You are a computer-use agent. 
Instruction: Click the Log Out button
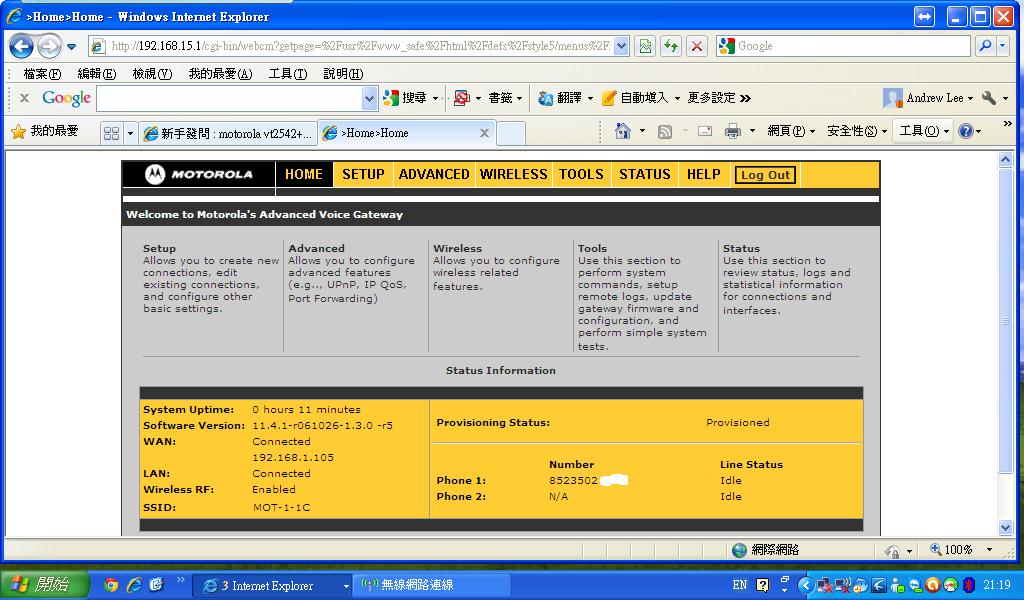(x=765, y=175)
